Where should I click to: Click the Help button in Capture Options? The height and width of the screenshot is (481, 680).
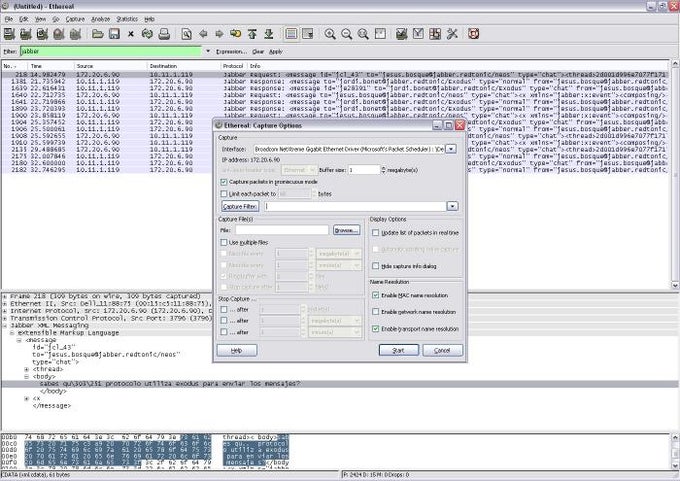pyautogui.click(x=237, y=350)
